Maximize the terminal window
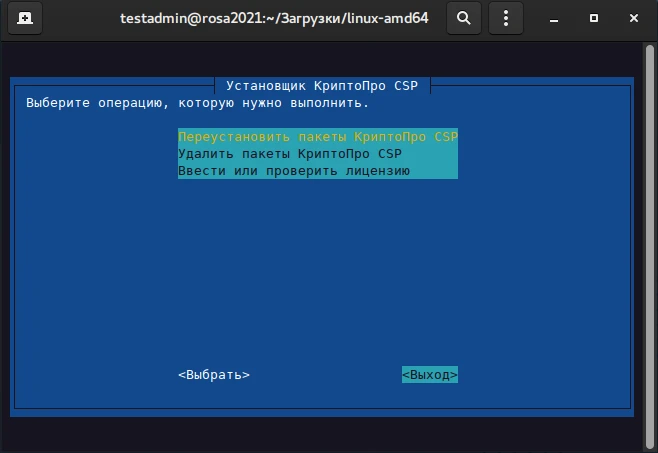Image resolution: width=658 pixels, height=453 pixels. pyautogui.click(x=594, y=18)
